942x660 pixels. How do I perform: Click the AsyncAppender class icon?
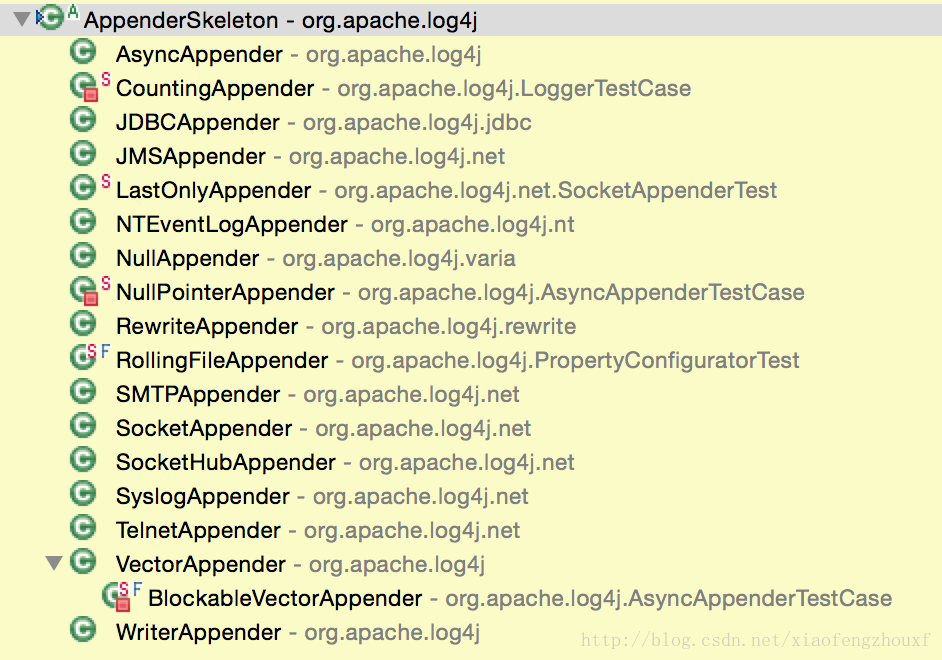pos(83,54)
